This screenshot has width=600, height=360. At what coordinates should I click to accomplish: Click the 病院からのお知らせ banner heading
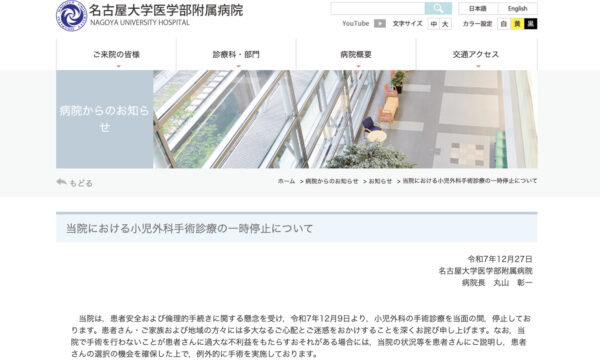pyautogui.click(x=104, y=119)
